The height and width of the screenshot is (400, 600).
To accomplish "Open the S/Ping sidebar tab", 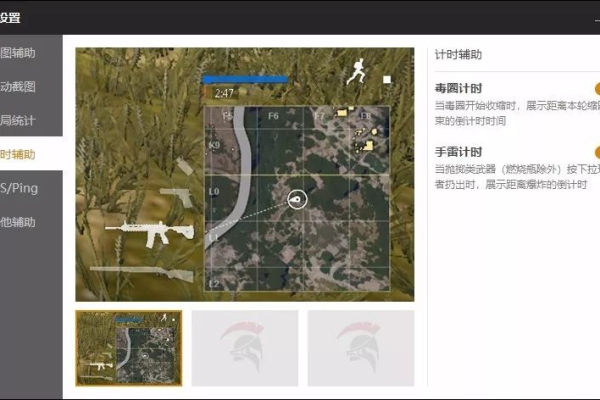I will click(31, 188).
